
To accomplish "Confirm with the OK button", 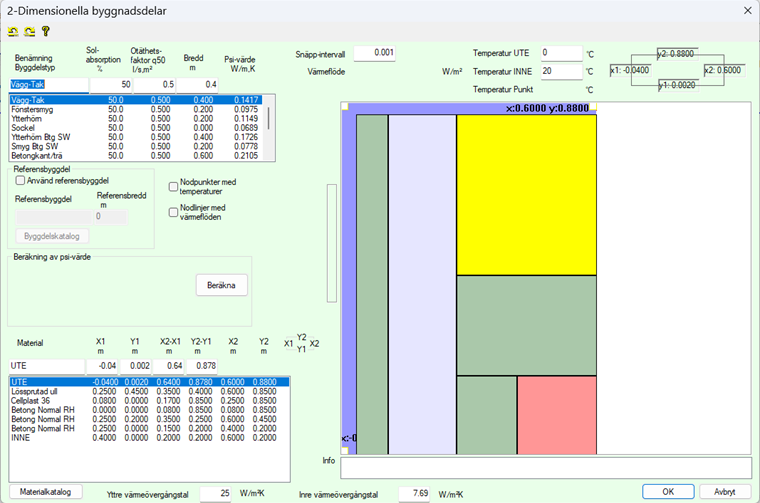I will 669,491.
